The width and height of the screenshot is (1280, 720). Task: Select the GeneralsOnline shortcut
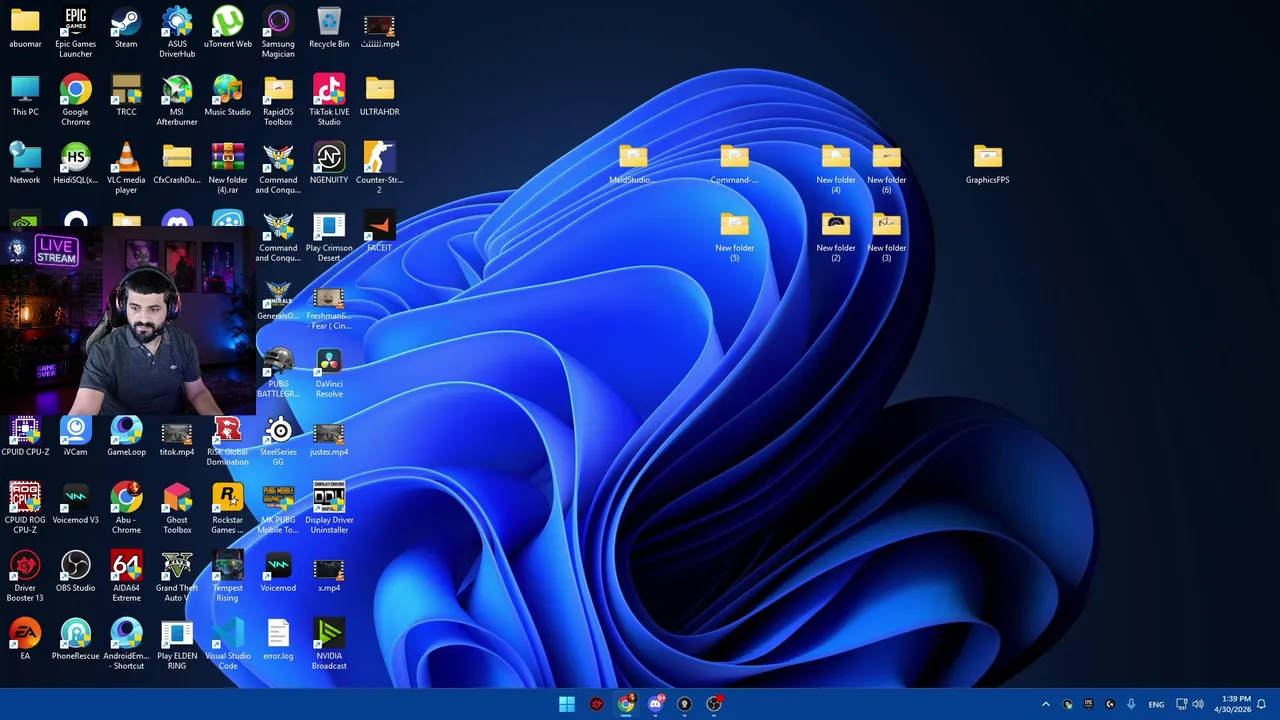point(278,301)
